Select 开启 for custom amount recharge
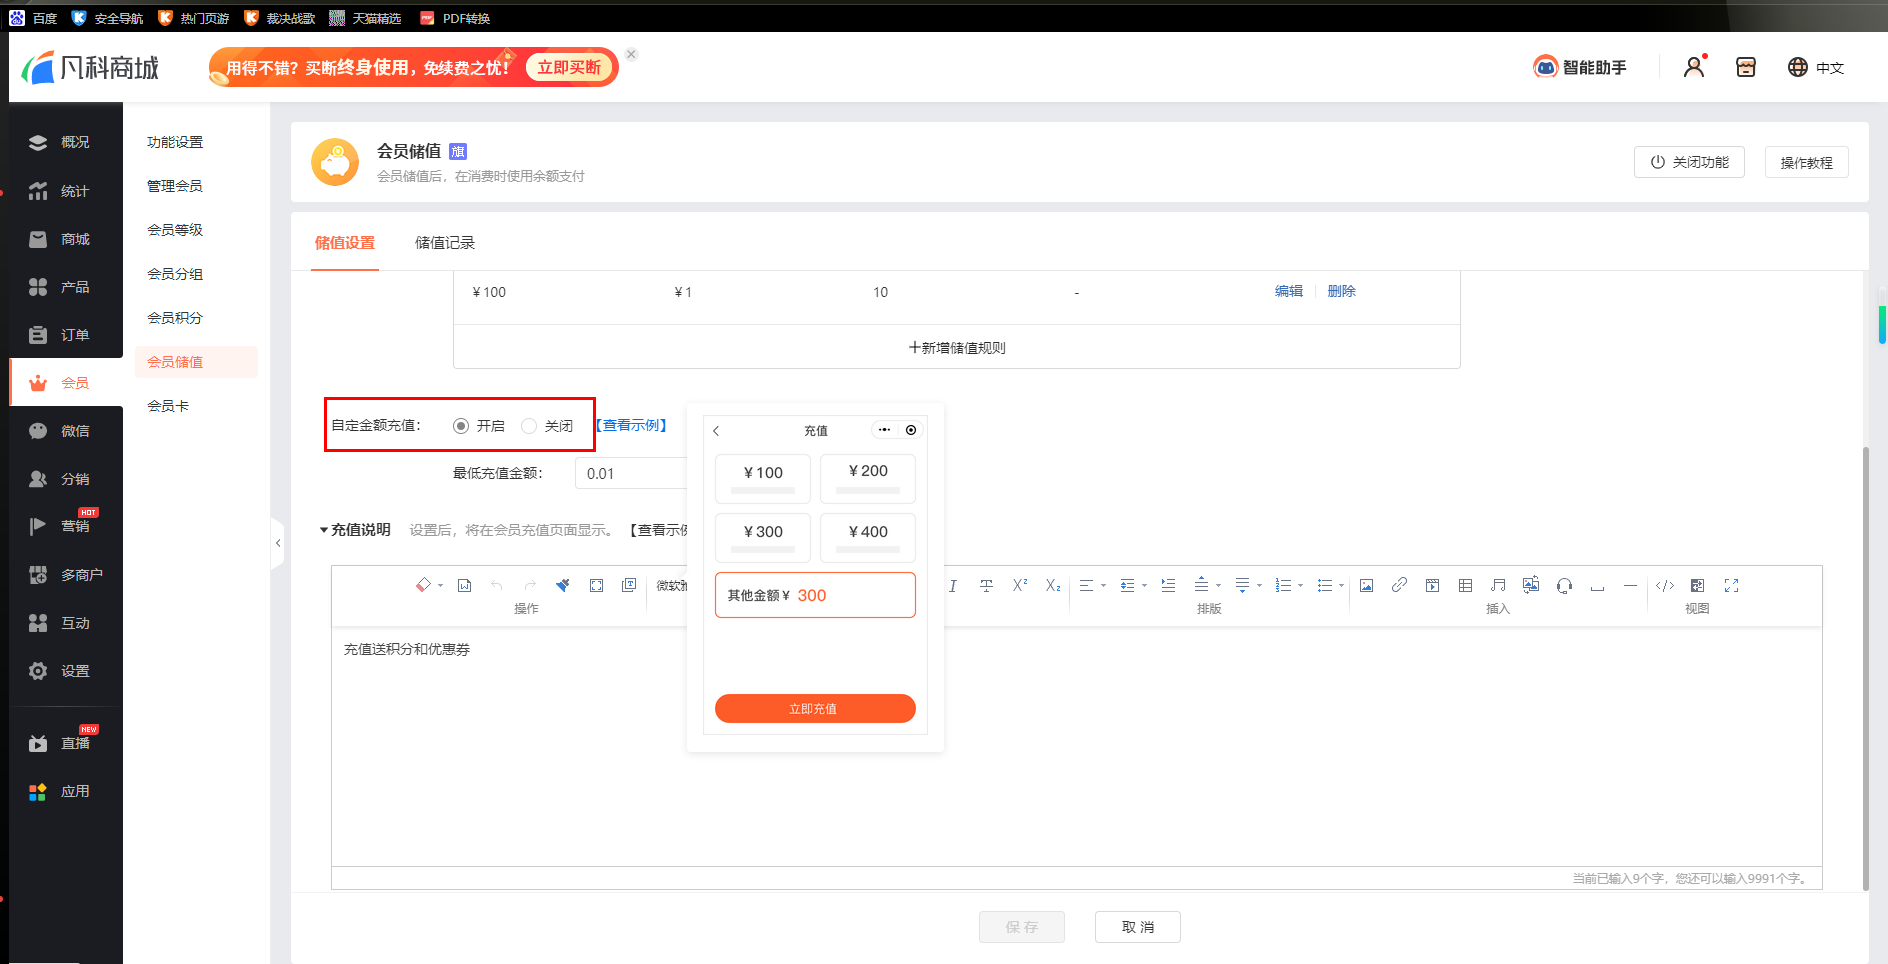The height and width of the screenshot is (964, 1888). 461,426
